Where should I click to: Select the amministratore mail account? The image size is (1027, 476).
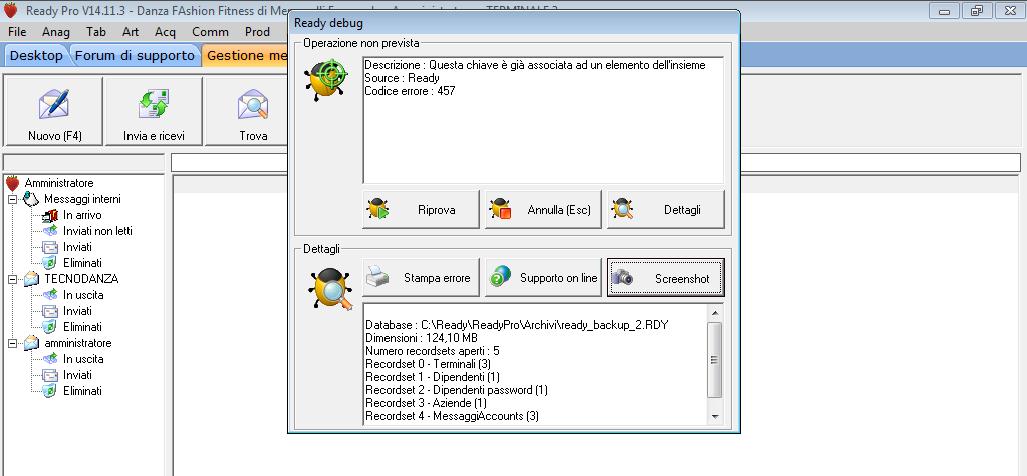[77, 343]
